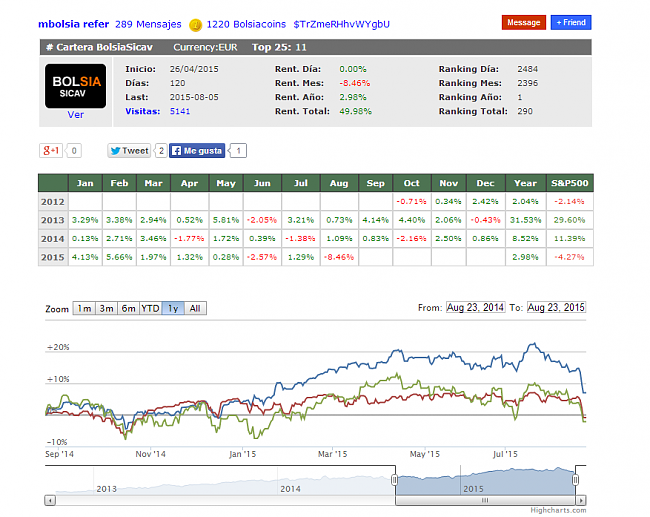The width and height of the screenshot is (650, 517).
Task: Select the 1m zoom range
Action: 84,308
